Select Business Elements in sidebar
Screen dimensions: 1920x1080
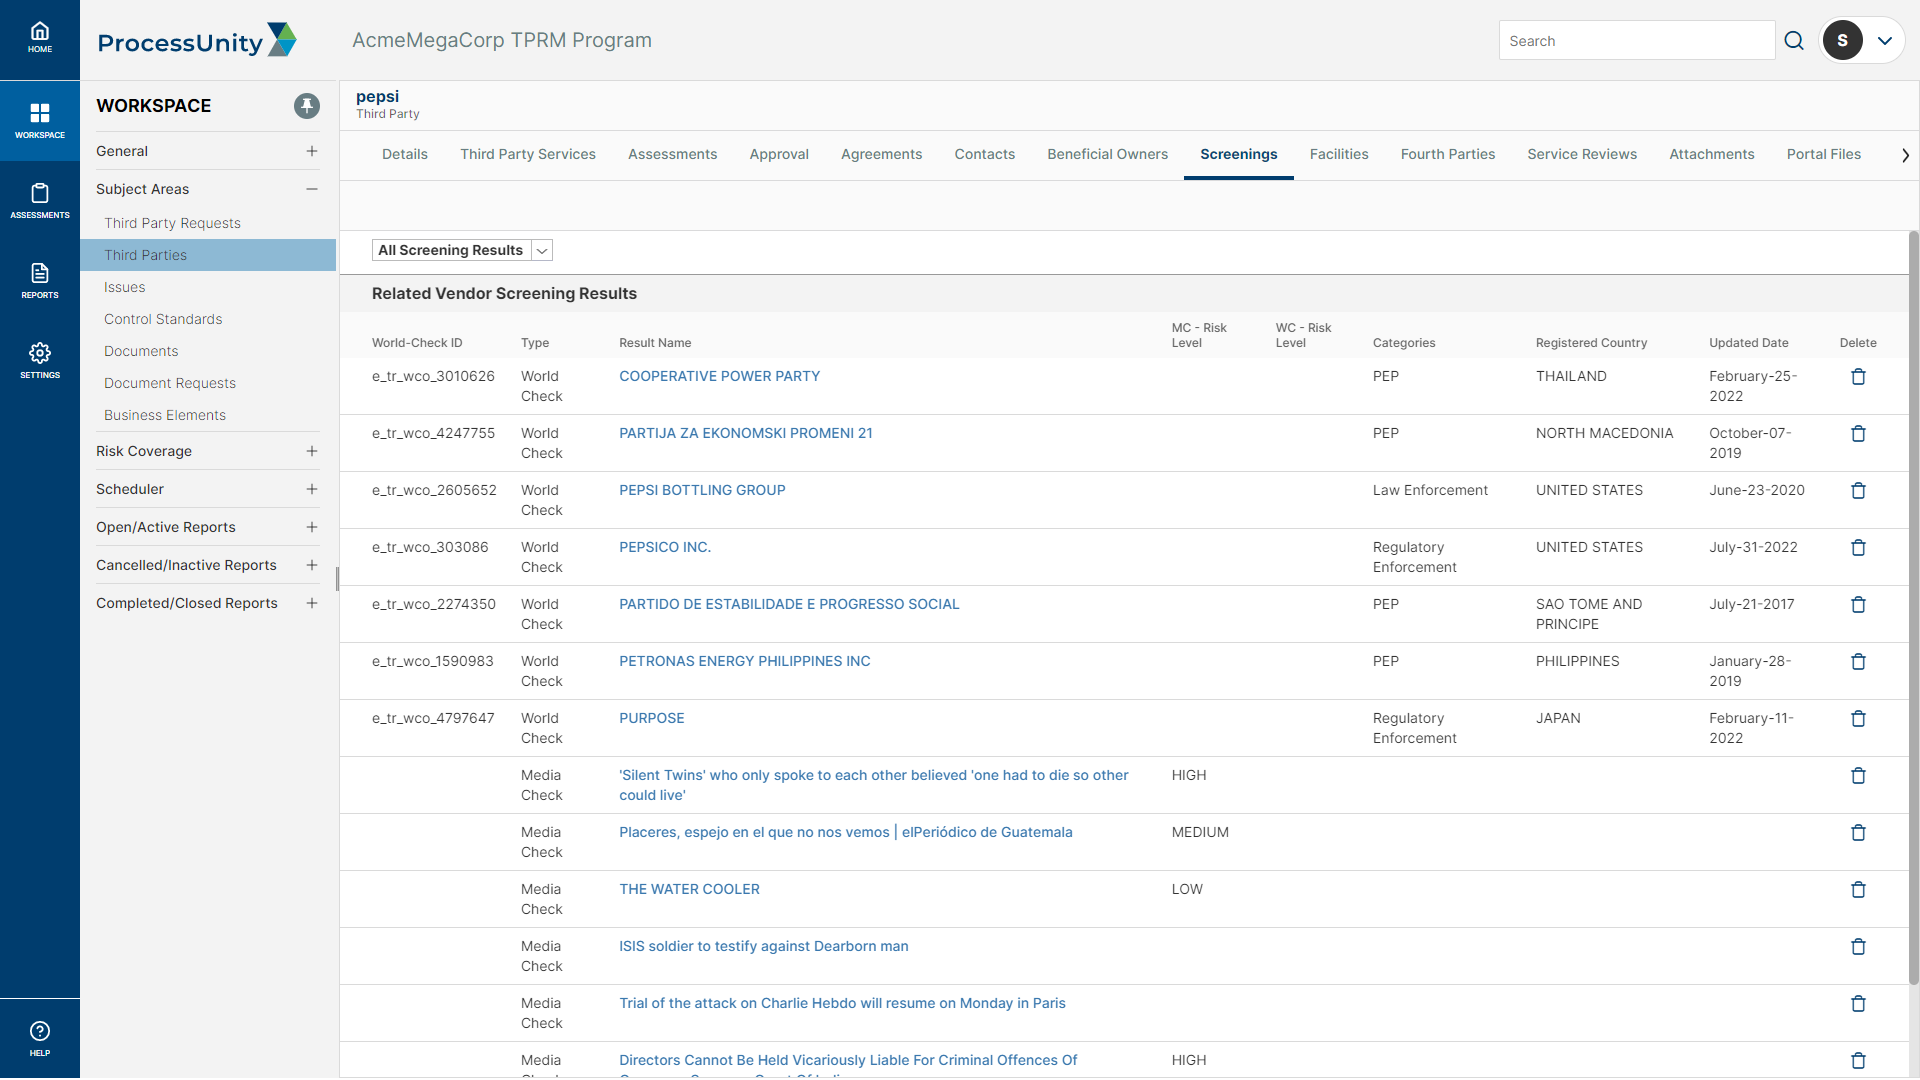pos(165,415)
